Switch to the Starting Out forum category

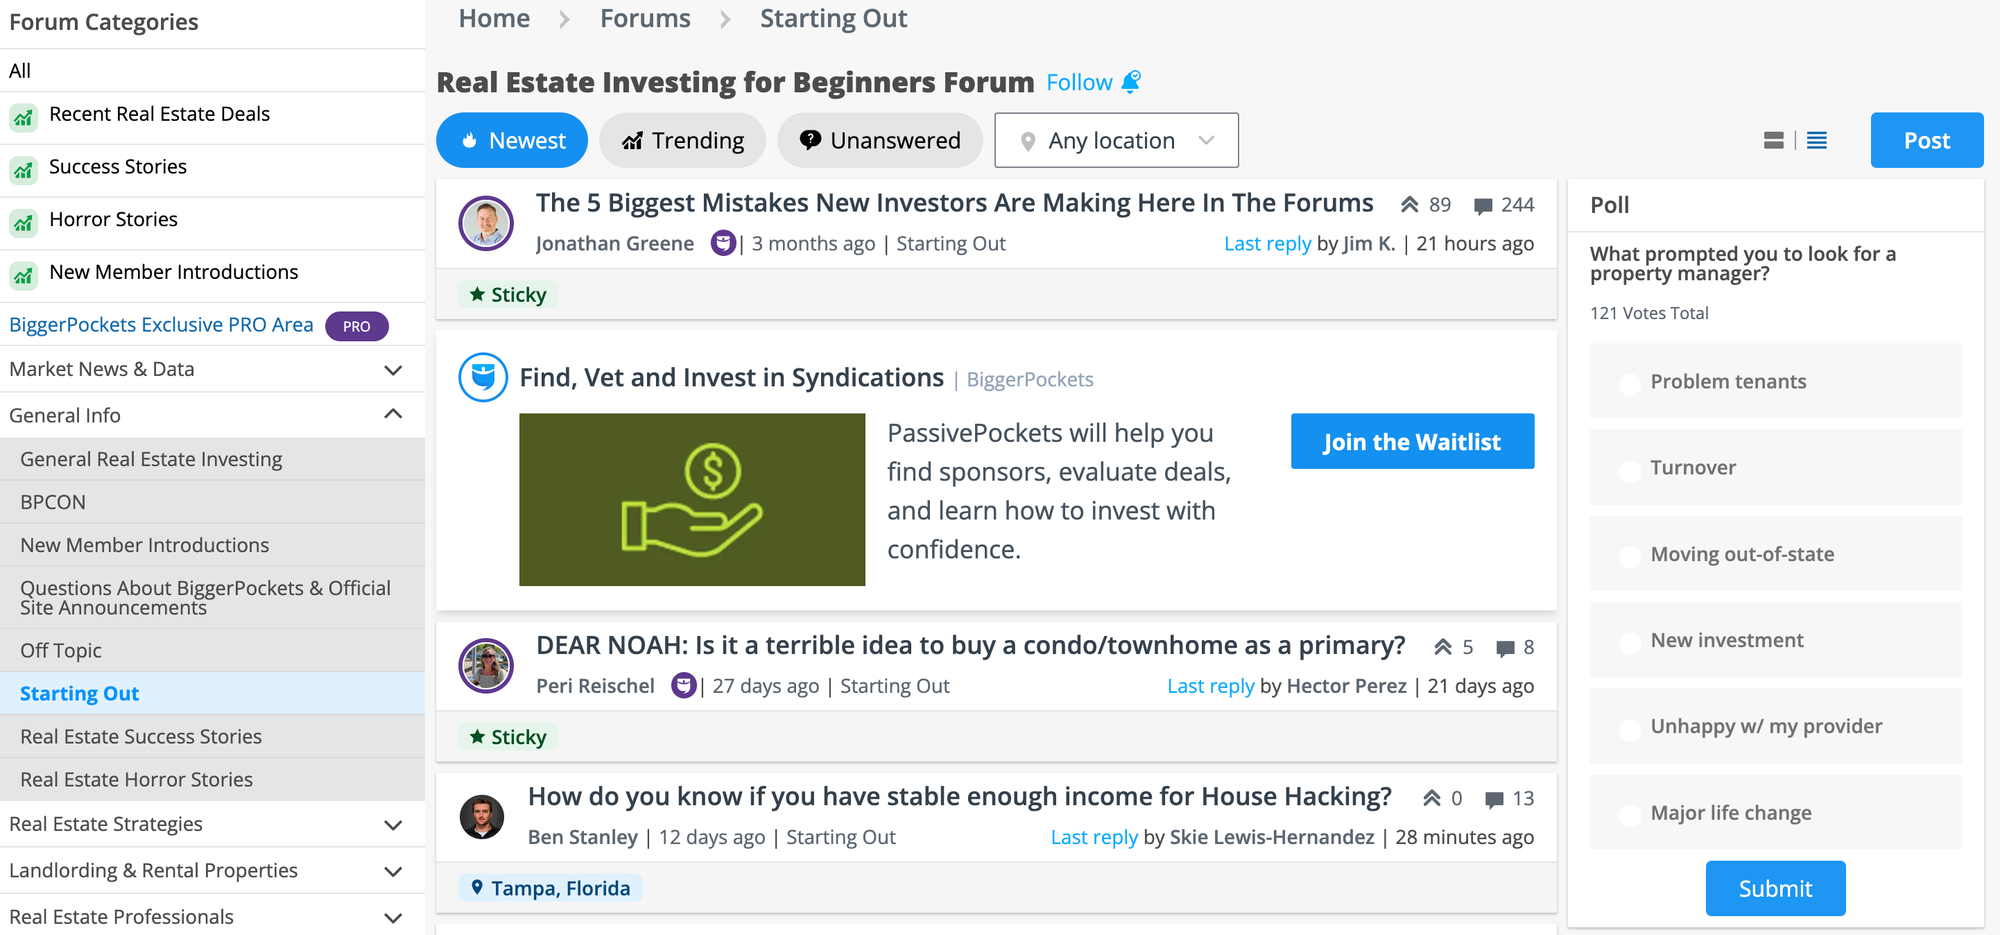(x=78, y=692)
